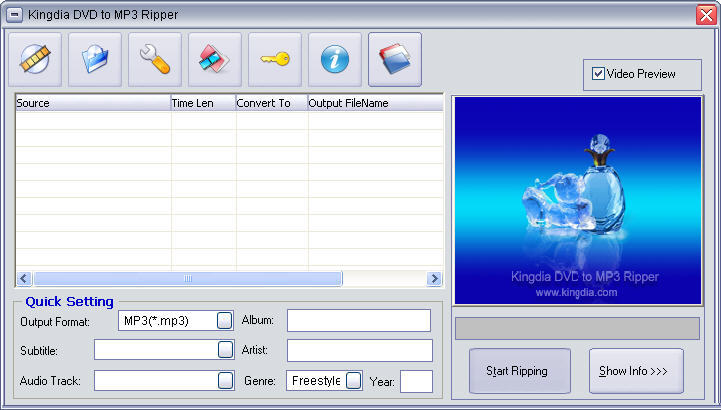
Task: Click the ripping progress bar
Action: point(577,328)
